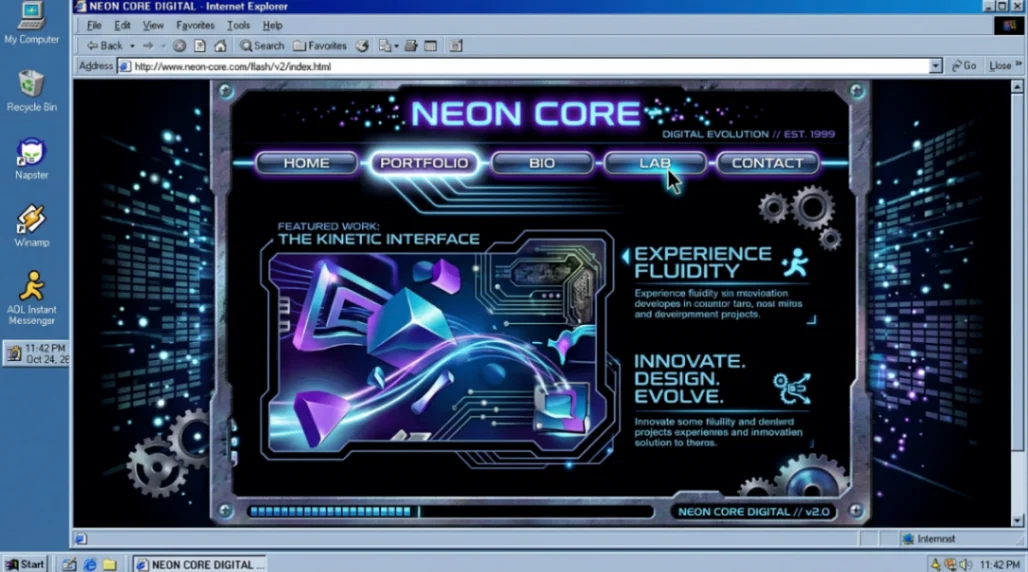
Task: Open the Windows Start button
Action: [25, 564]
